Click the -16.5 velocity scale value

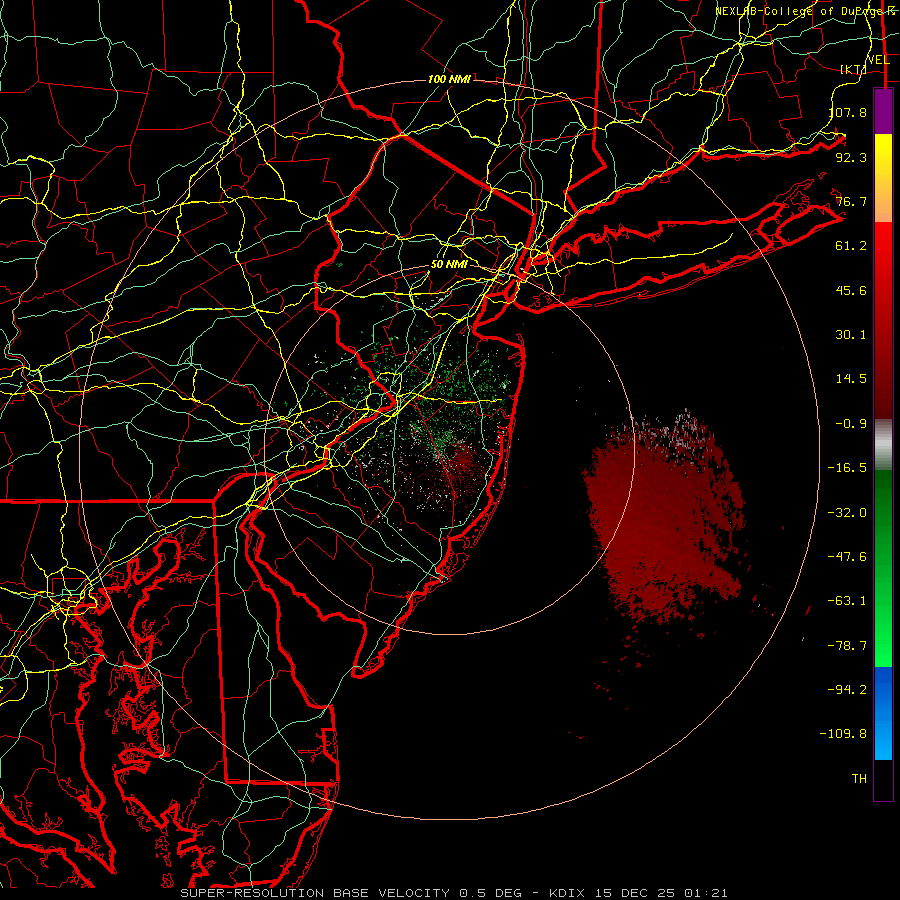847,468
